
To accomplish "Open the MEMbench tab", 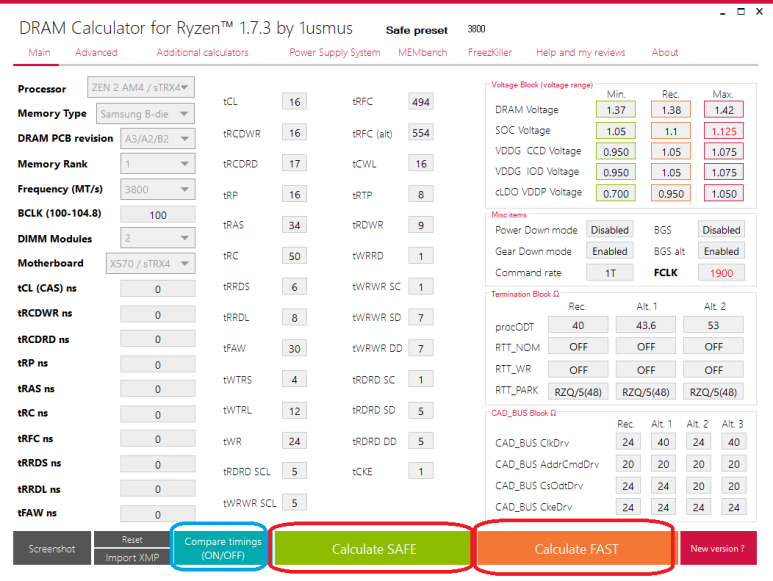I will tap(422, 52).
